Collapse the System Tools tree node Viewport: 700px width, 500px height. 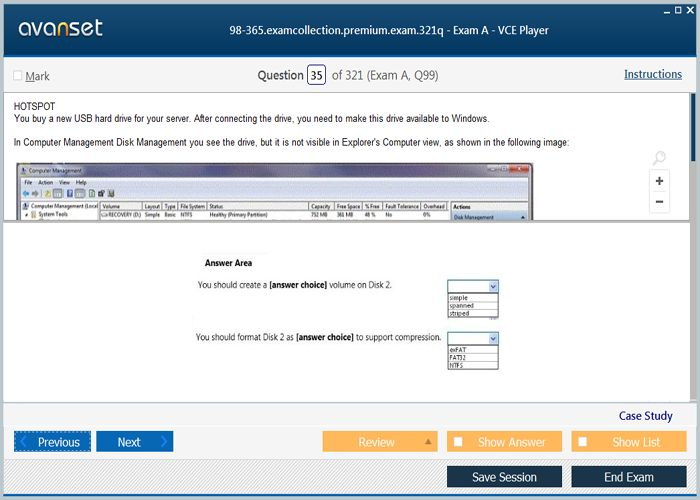tap(27, 215)
